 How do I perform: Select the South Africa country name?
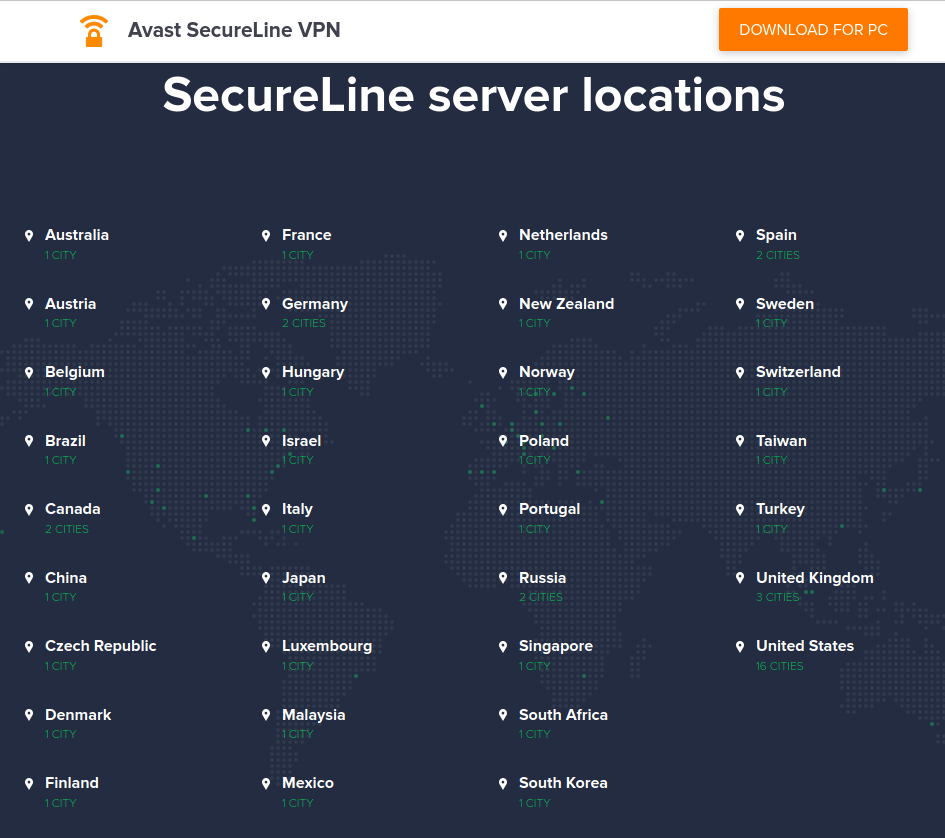coord(563,714)
